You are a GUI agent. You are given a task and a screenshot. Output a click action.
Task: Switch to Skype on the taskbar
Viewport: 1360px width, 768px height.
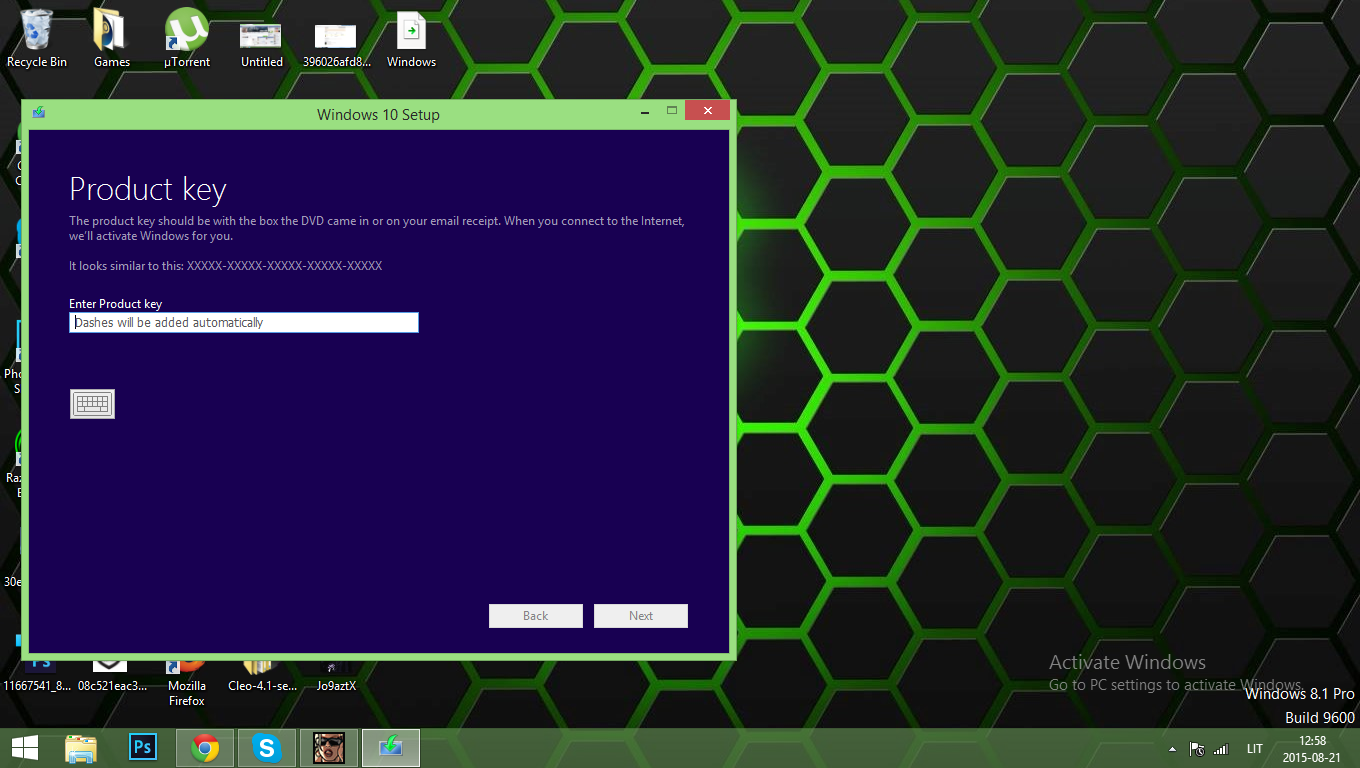click(267, 748)
